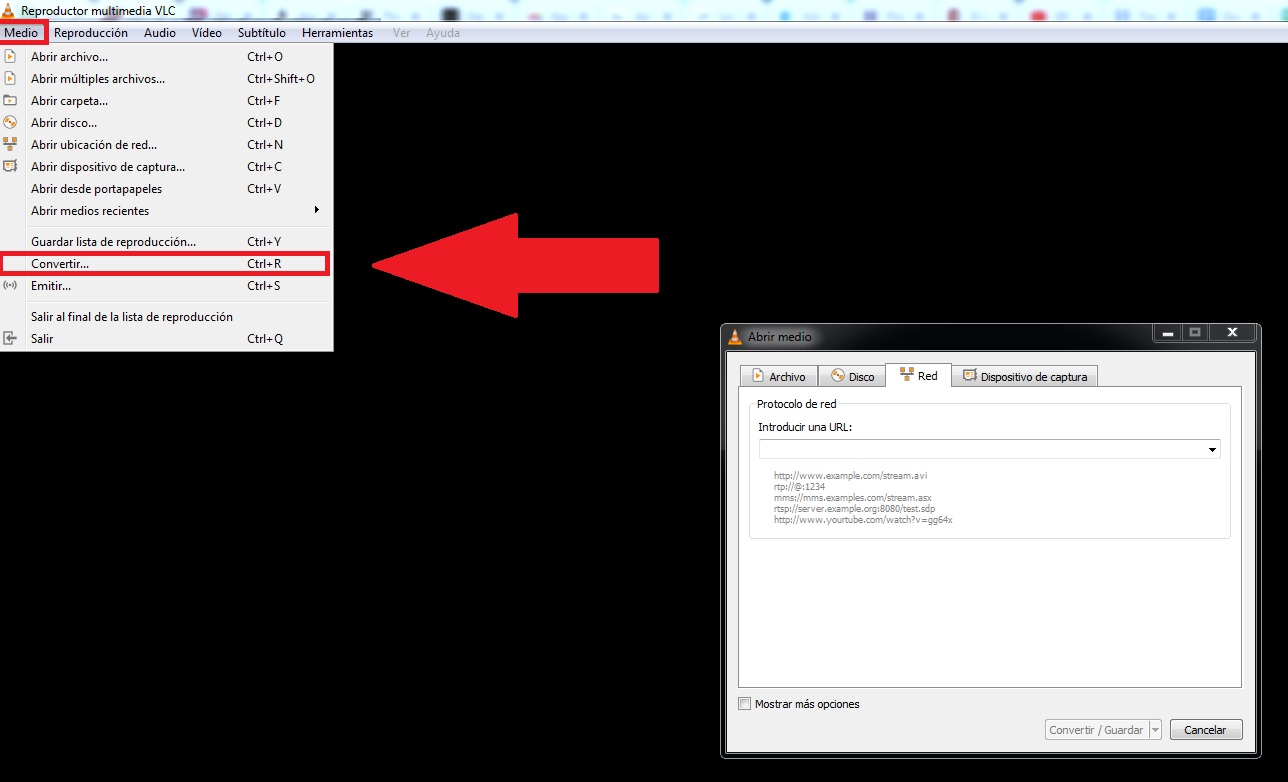This screenshot has height=782, width=1288.
Task: Enable Mostrar más opciones checkbox
Action: pyautogui.click(x=744, y=704)
